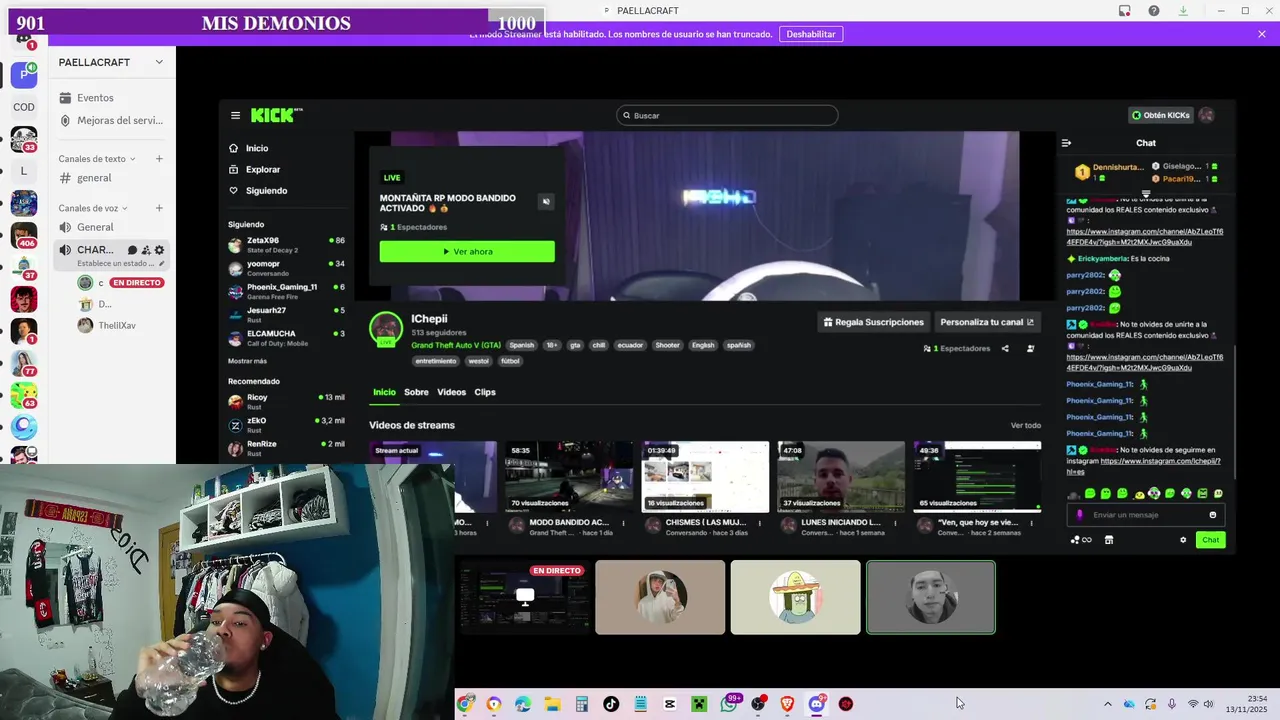Open options menu for MODO BANDIDO video
Screen dimensions: 1280x720
coord(623,523)
